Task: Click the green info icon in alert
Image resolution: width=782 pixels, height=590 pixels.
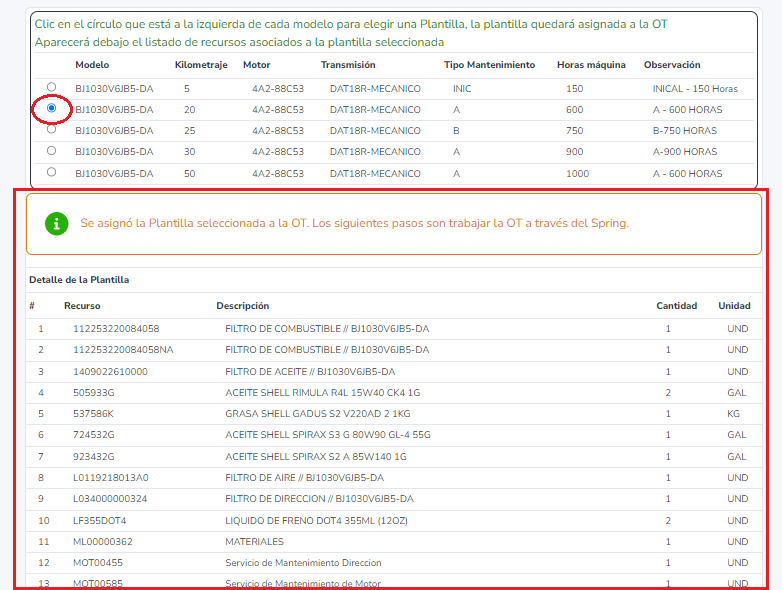Action: click(56, 223)
